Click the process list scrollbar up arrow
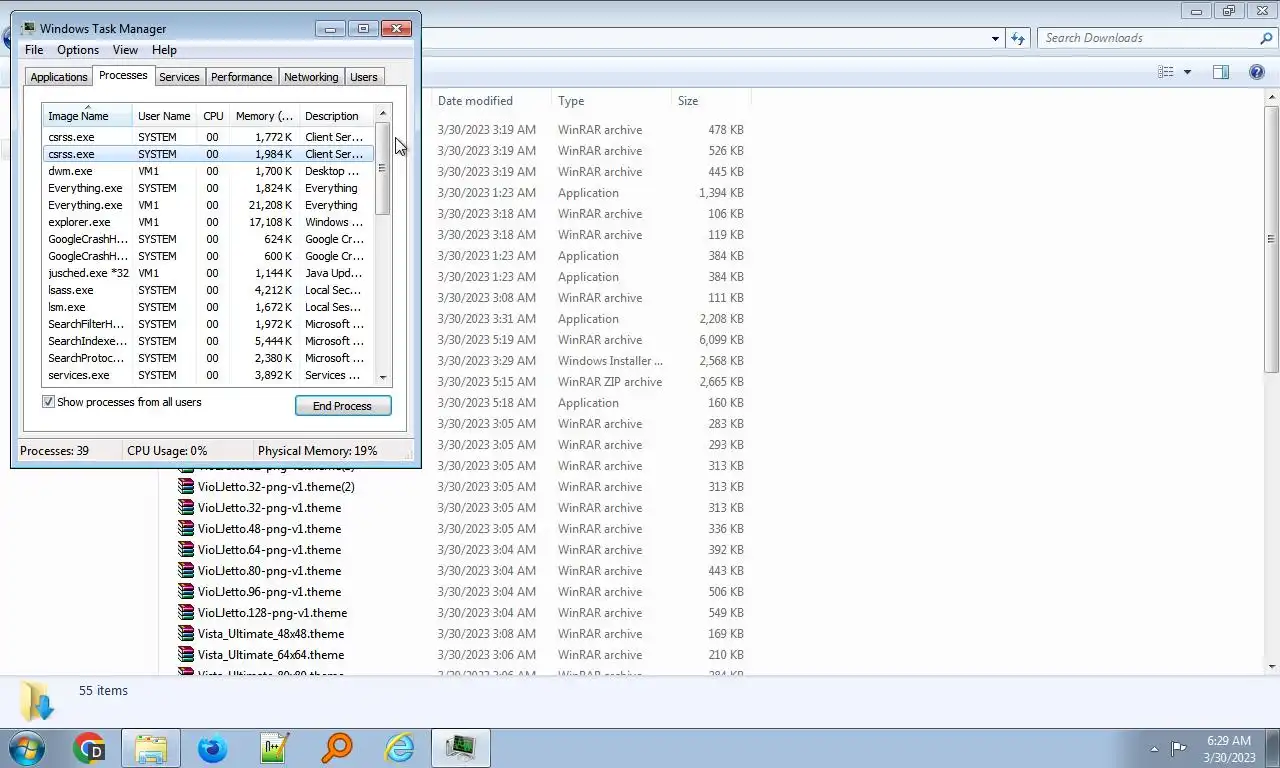Image resolution: width=1280 pixels, height=768 pixels. (x=383, y=112)
